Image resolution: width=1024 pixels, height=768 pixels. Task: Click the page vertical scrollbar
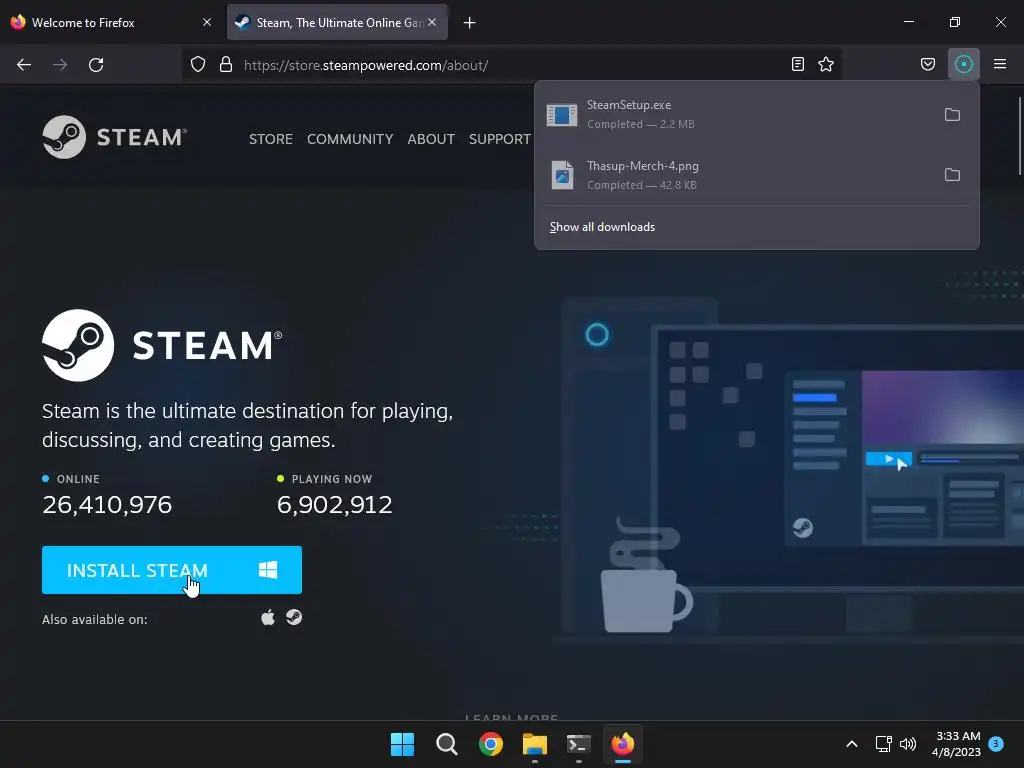[1019, 136]
